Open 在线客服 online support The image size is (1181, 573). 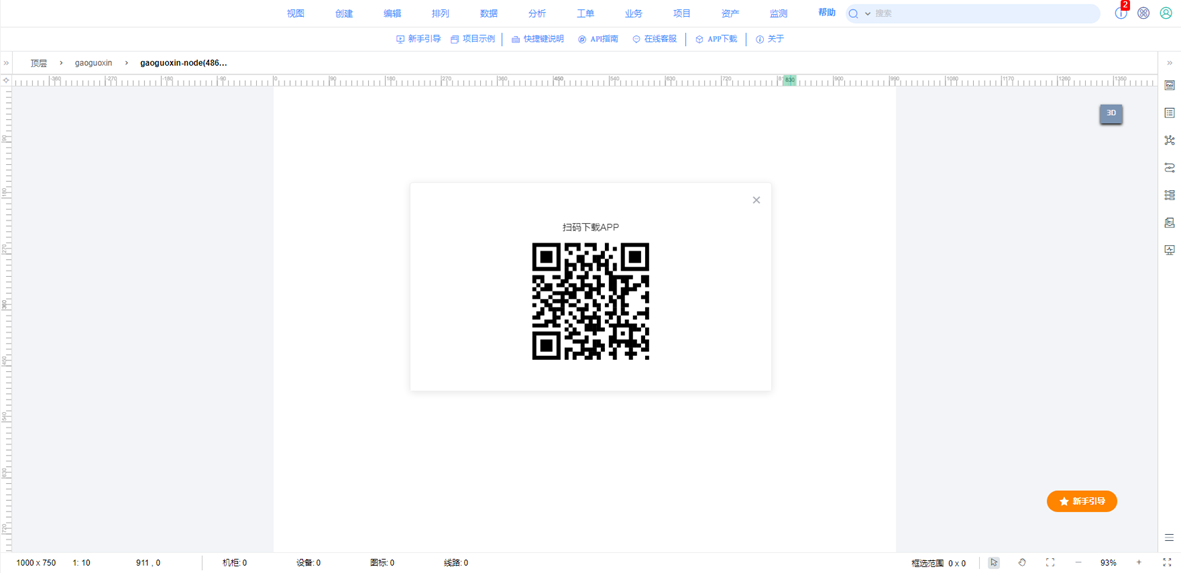click(655, 39)
